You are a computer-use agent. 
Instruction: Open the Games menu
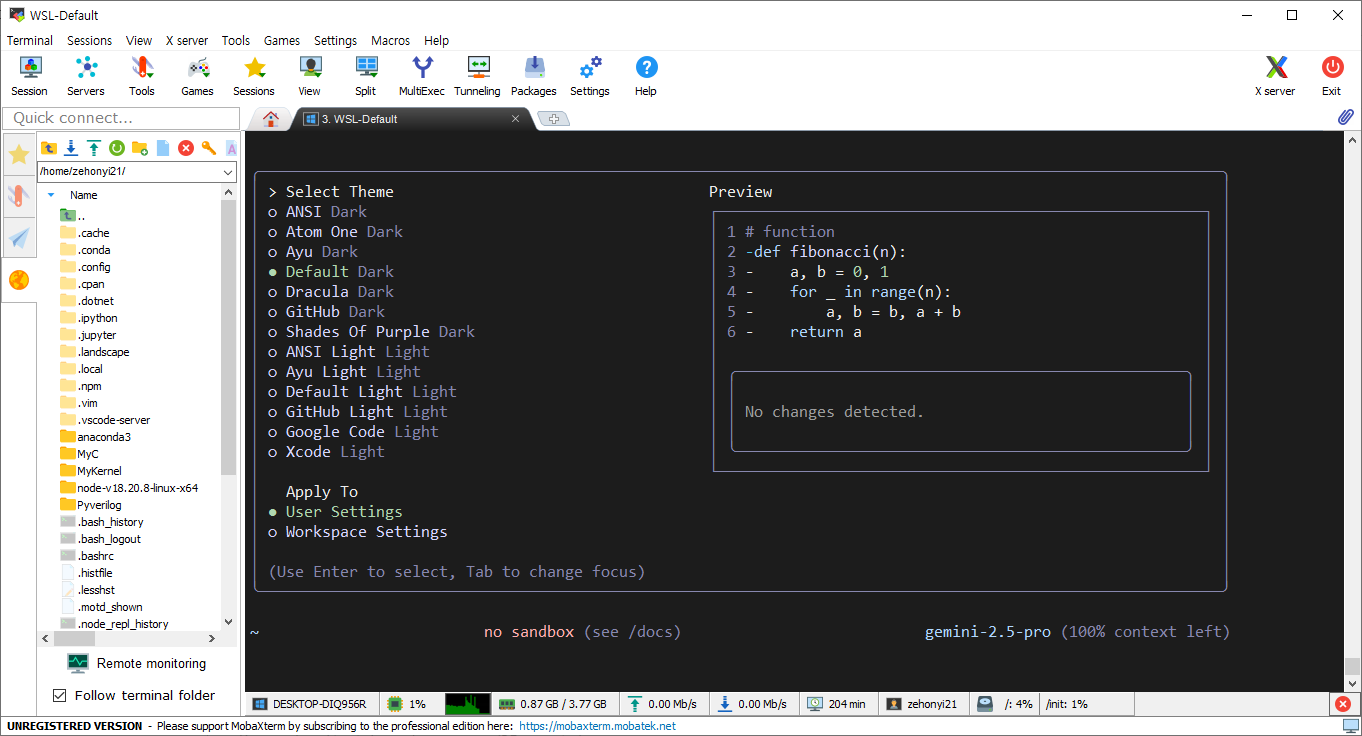[282, 41]
